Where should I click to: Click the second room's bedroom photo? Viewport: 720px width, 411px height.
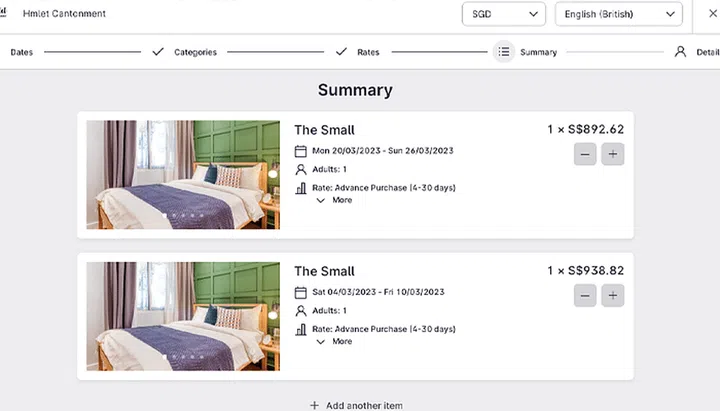coord(183,316)
